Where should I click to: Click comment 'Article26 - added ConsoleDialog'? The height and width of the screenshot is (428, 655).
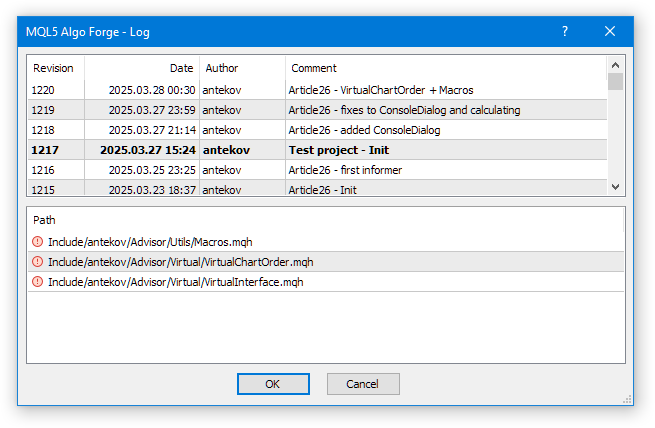click(364, 130)
